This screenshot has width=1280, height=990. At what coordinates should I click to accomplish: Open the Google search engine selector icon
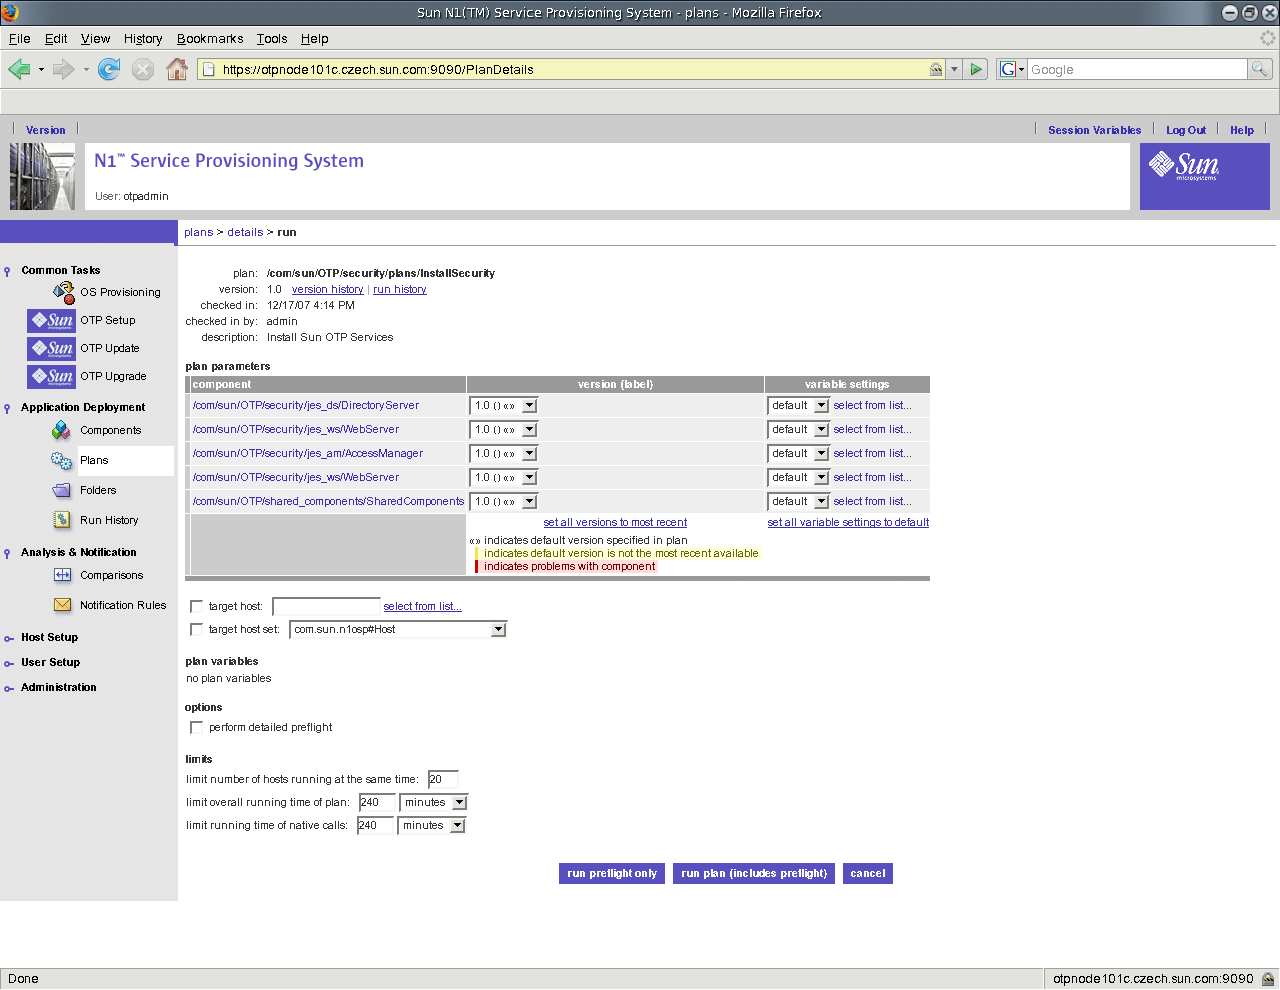[x=1011, y=69]
